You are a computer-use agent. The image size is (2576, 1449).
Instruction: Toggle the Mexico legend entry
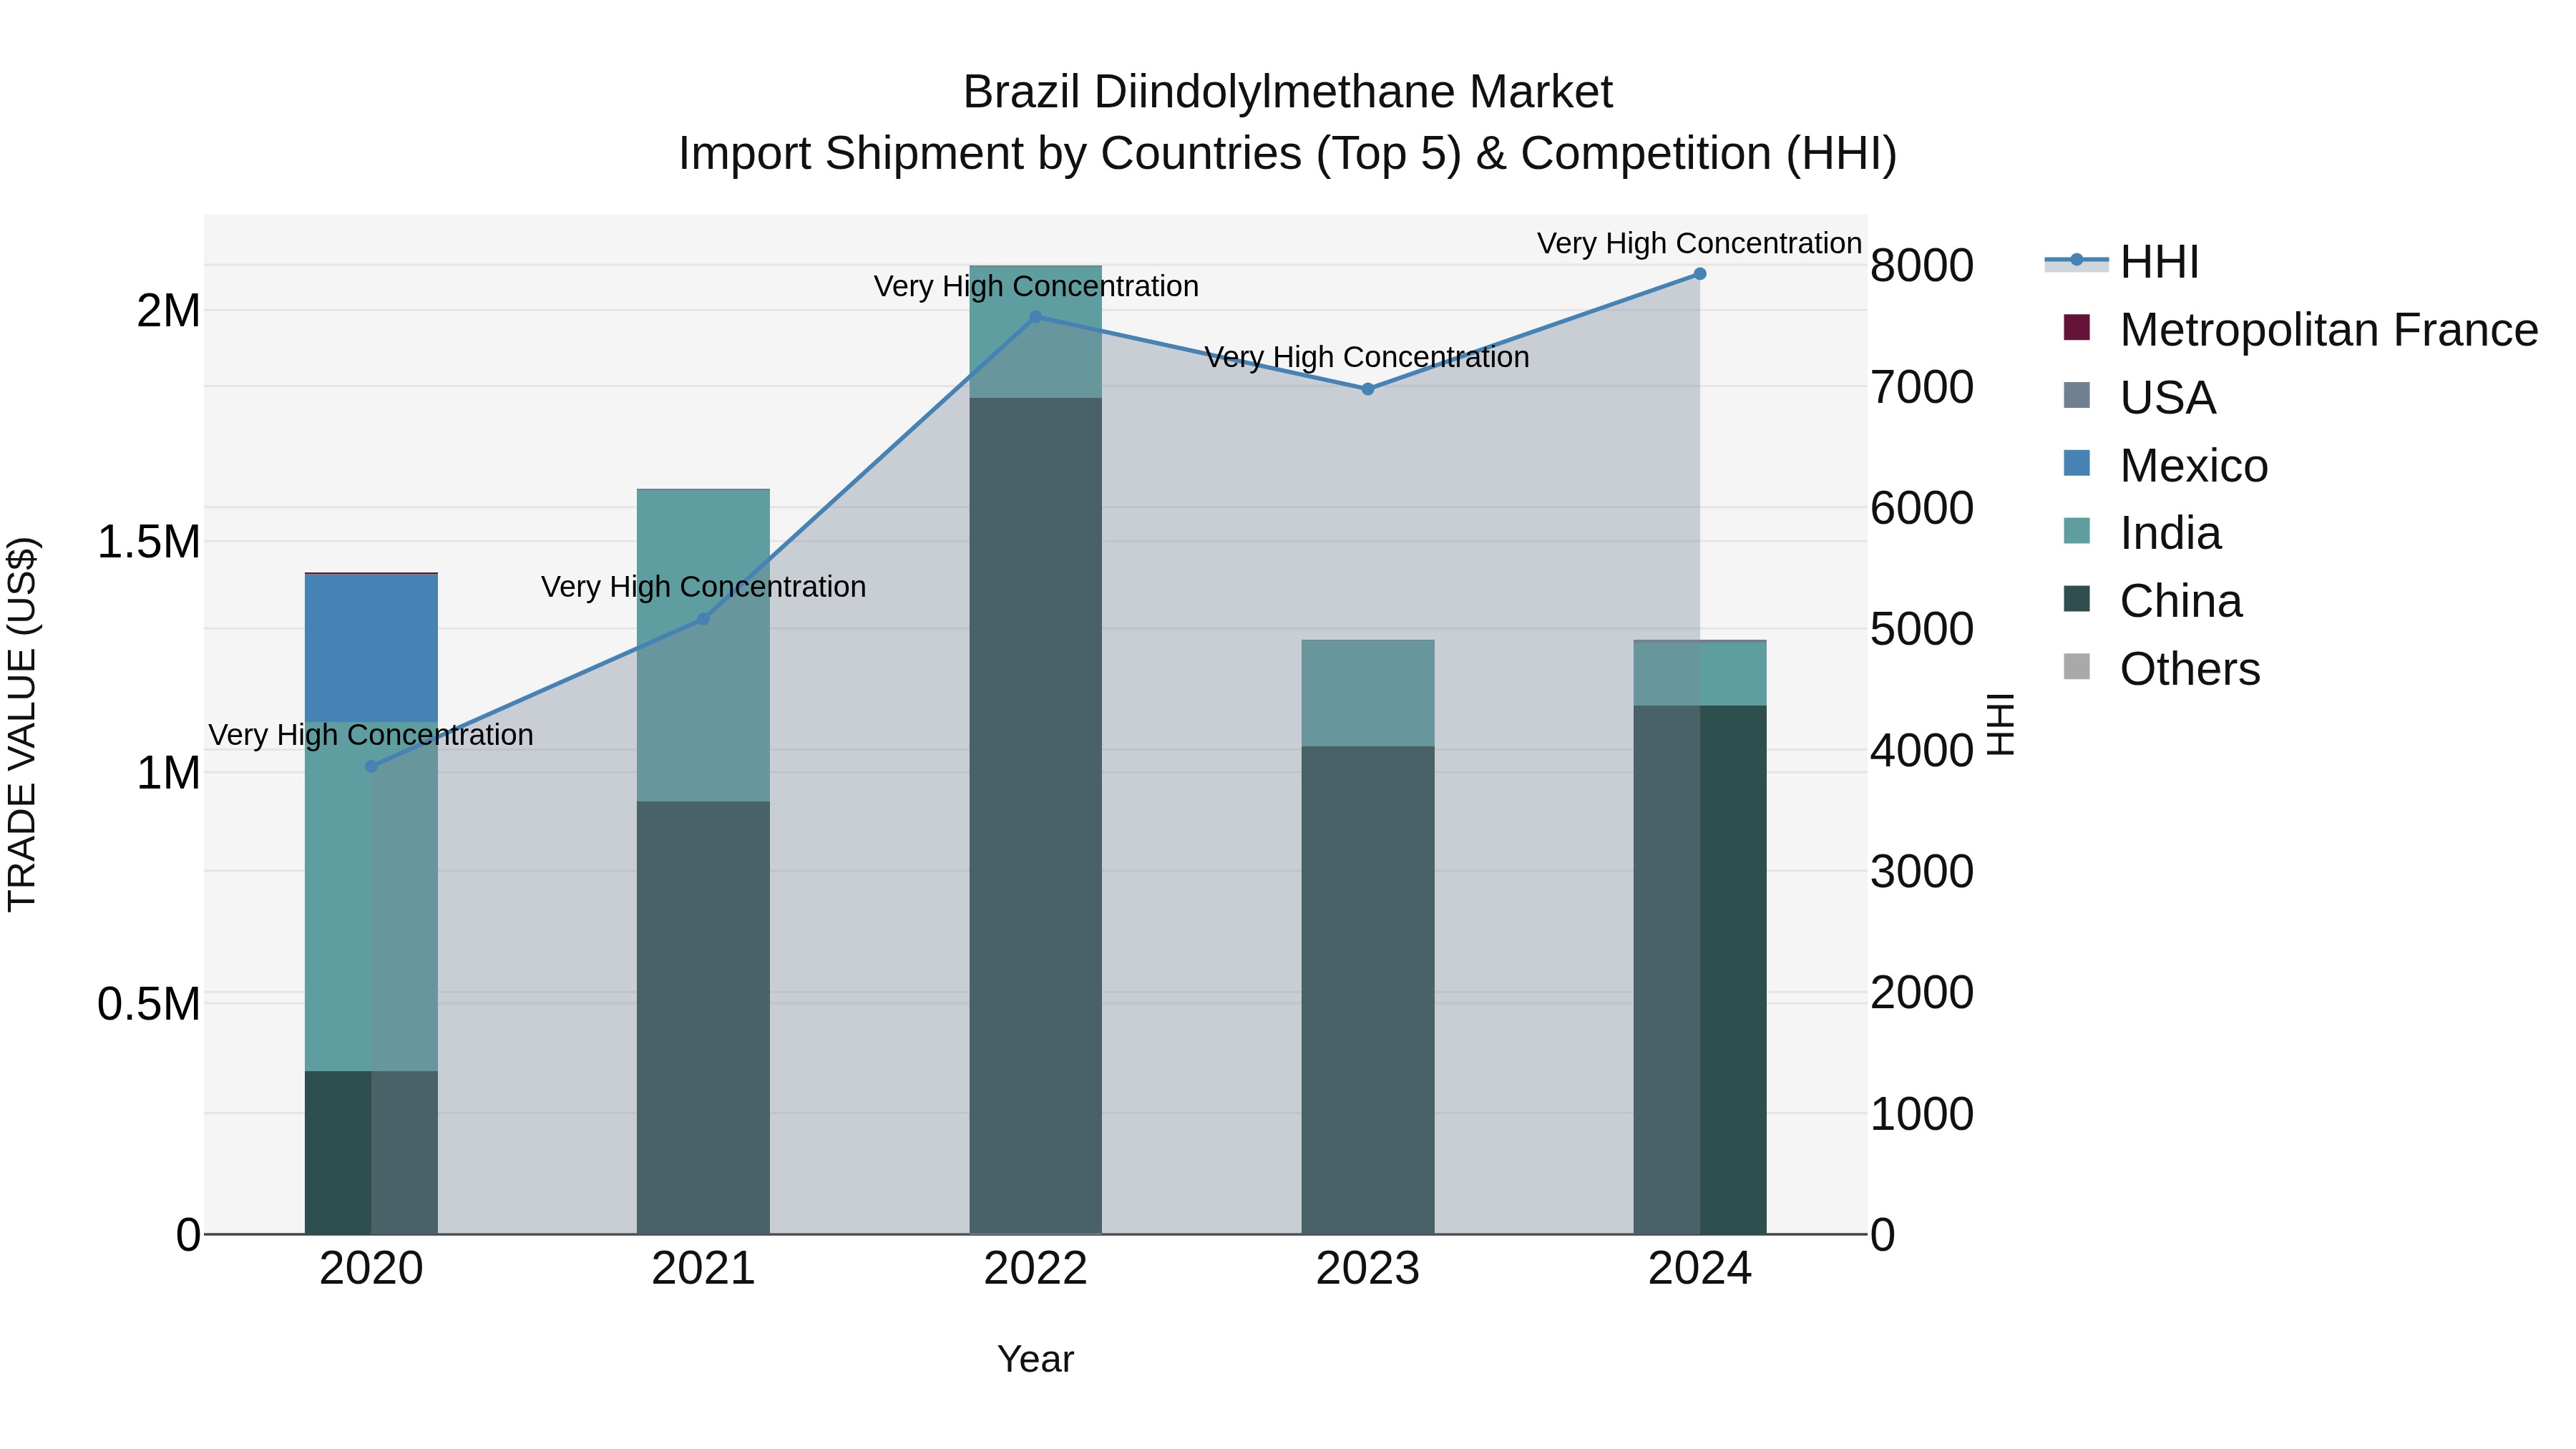click(2166, 466)
